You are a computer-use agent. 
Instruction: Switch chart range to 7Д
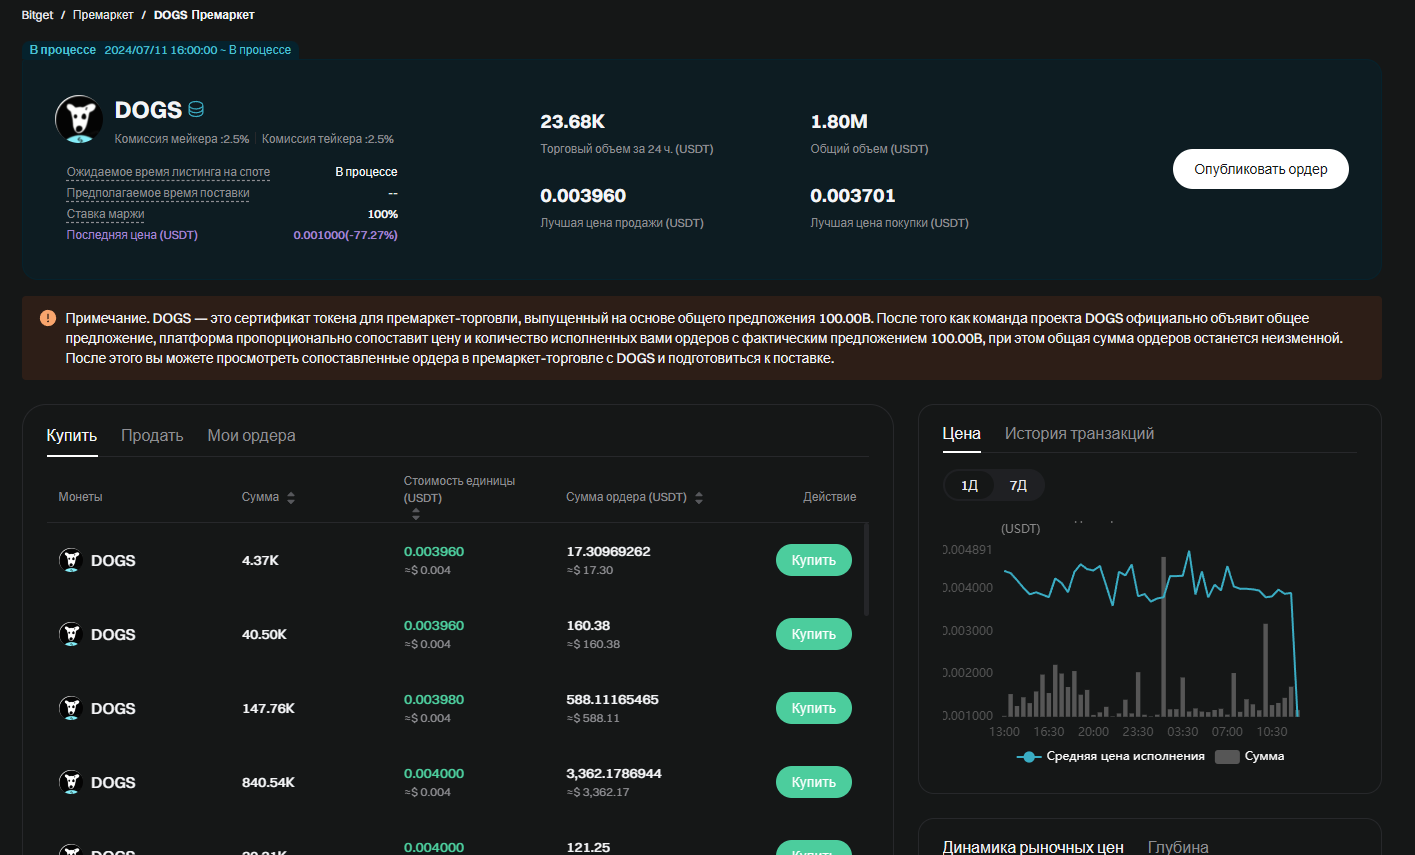tap(1018, 485)
